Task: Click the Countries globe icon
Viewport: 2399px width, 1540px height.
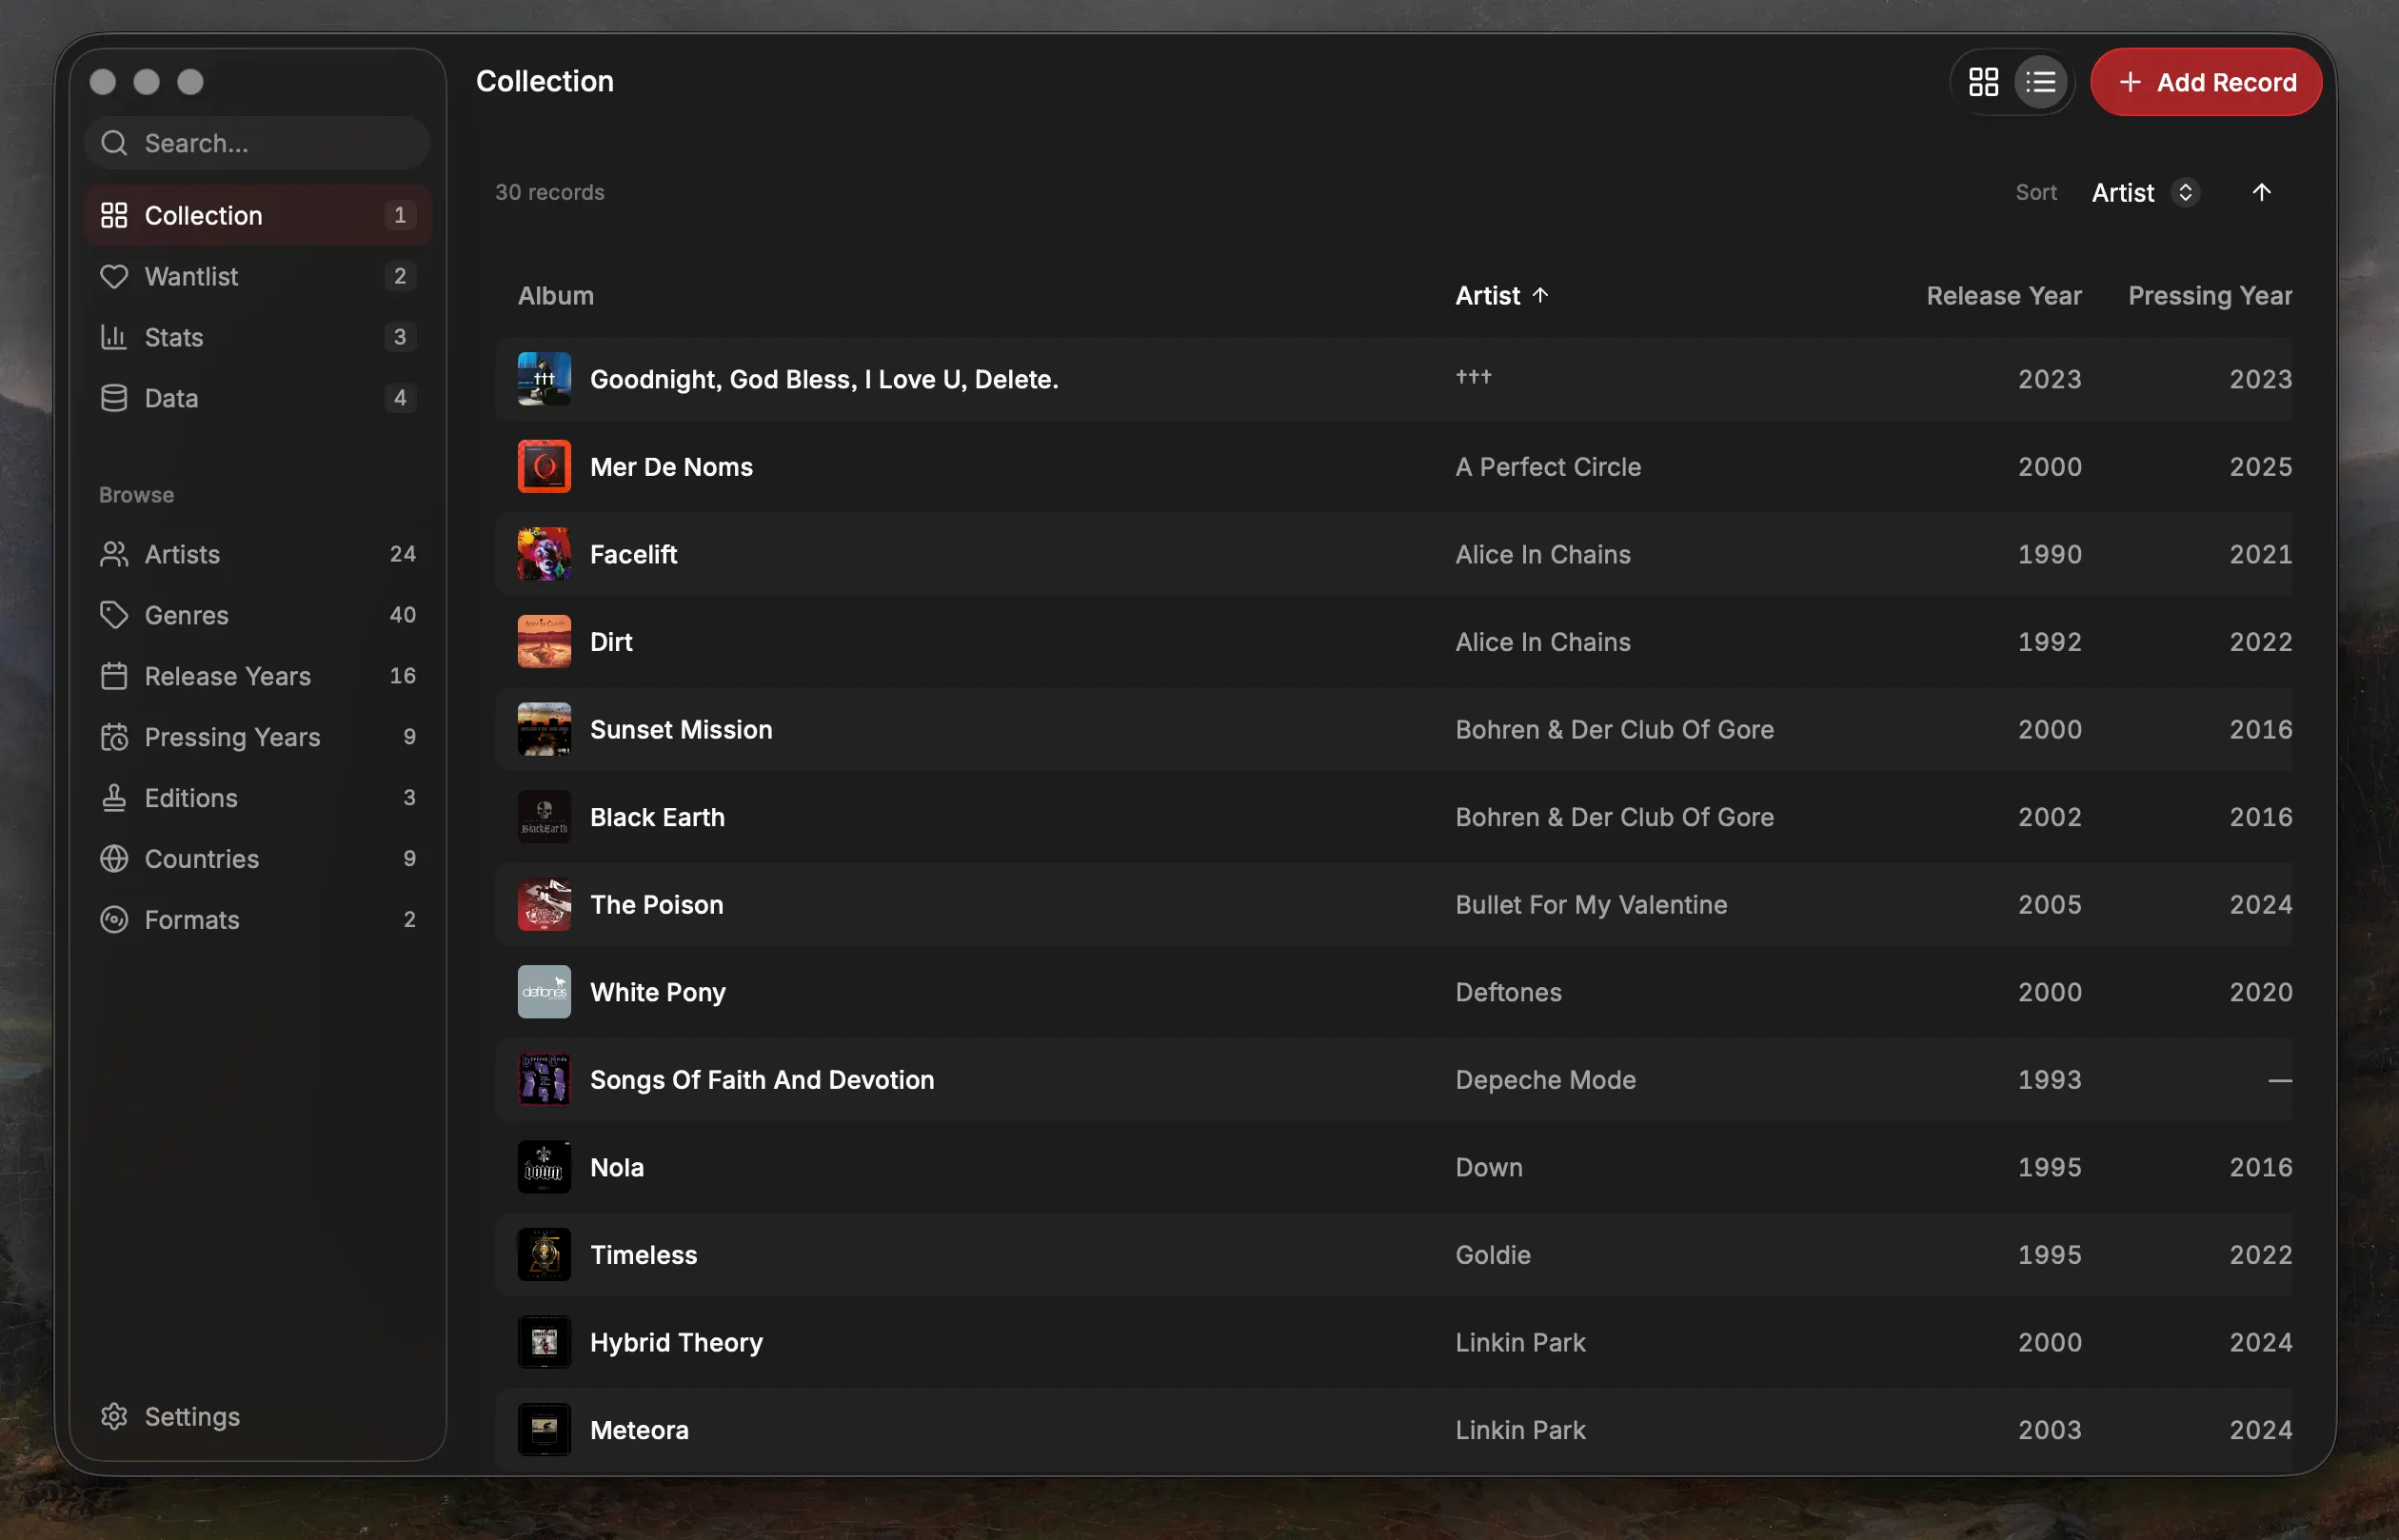Action: click(114, 859)
